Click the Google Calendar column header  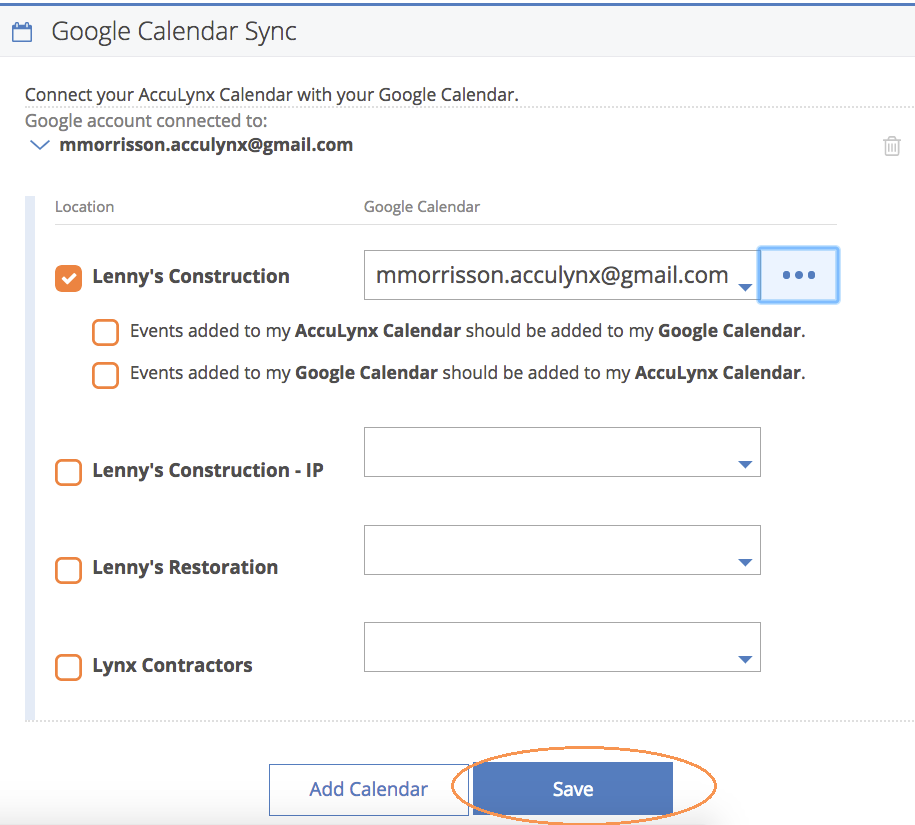coord(421,207)
